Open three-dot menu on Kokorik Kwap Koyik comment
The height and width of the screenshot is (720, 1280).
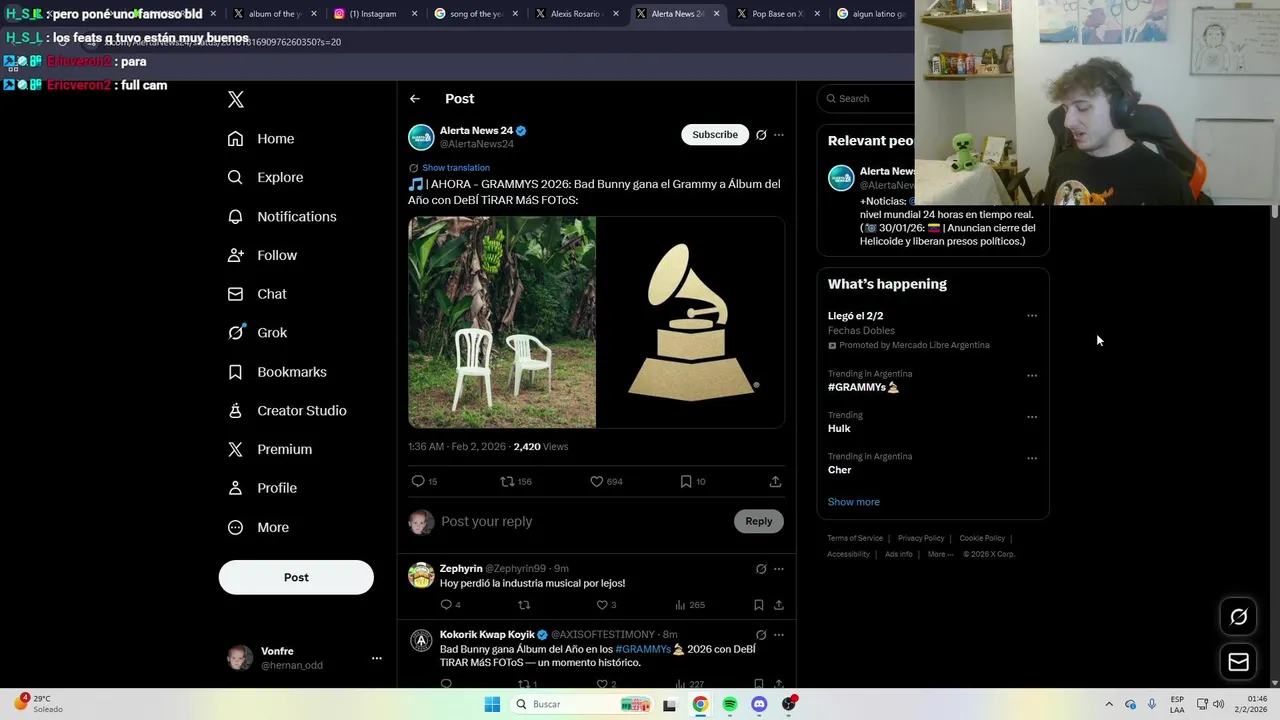pyautogui.click(x=779, y=635)
